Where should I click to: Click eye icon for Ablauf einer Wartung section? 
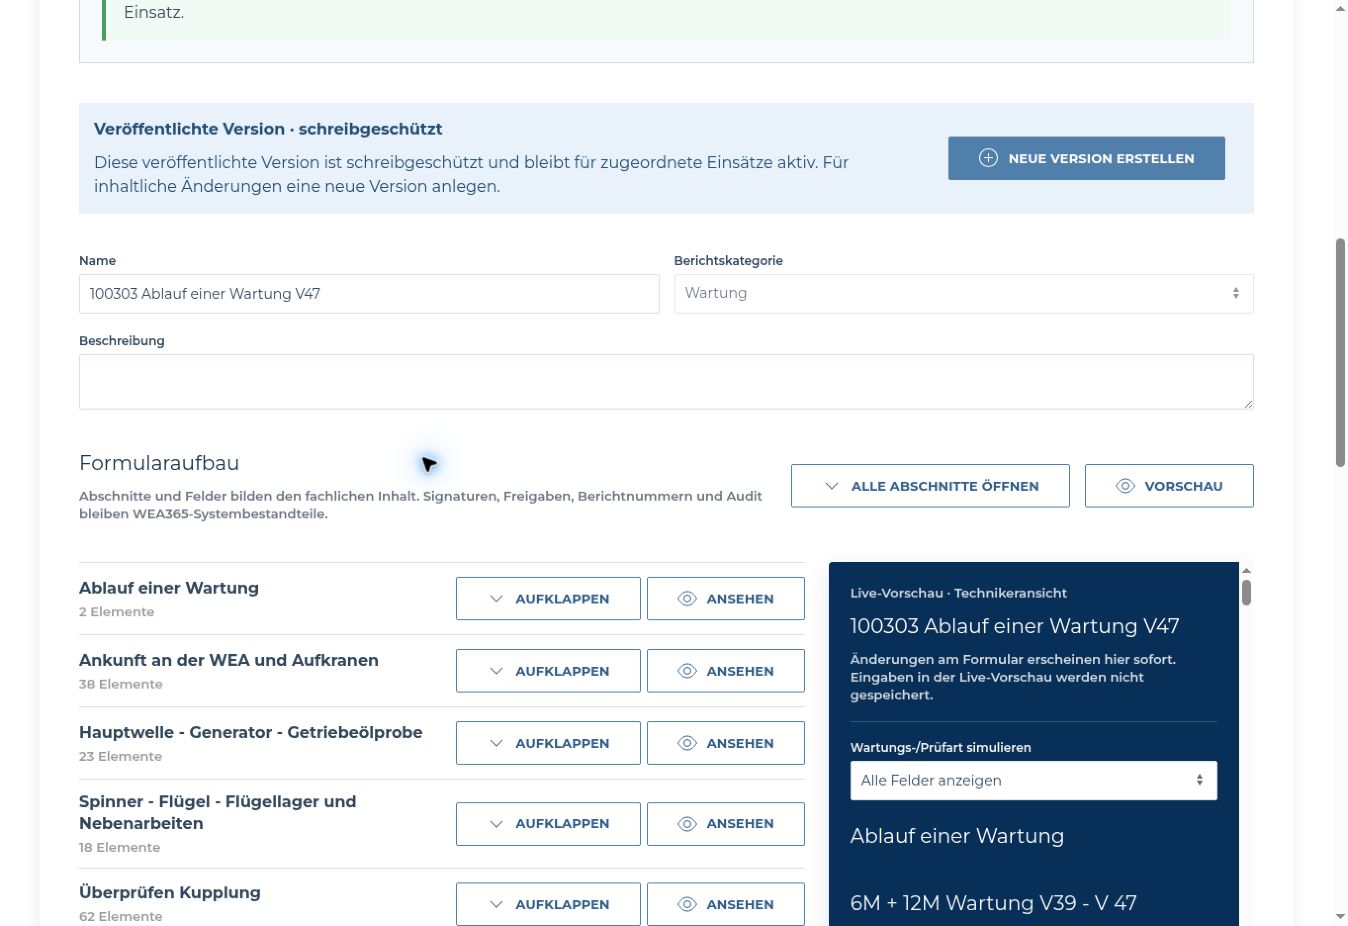point(687,599)
